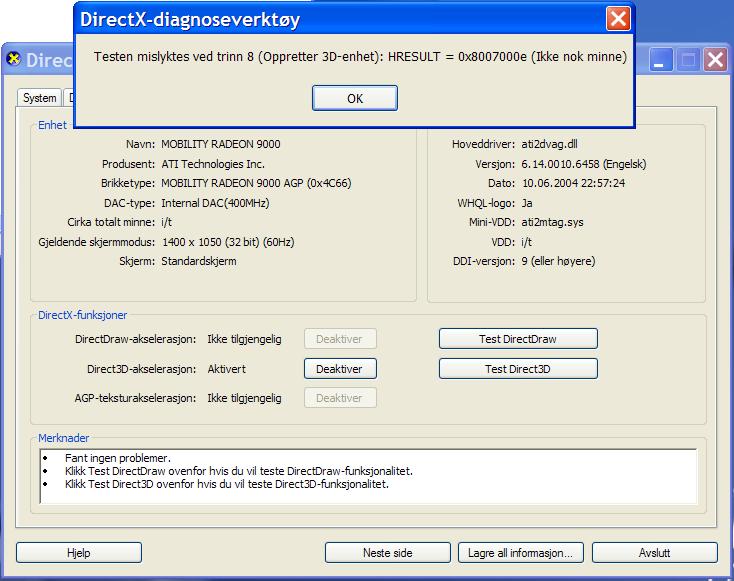Click inside the Merknader notes box
Image resolution: width=734 pixels, height=581 pixels.
tap(368, 474)
